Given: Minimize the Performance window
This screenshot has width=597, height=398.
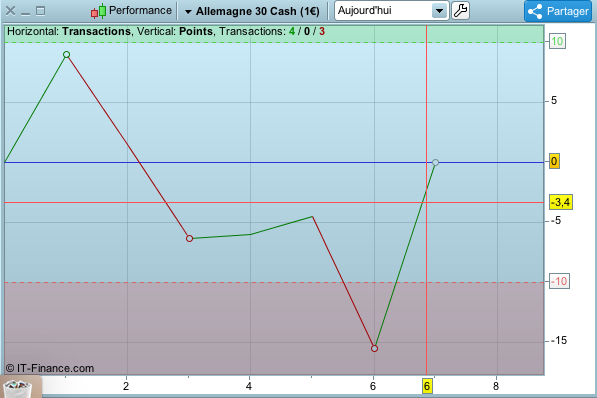Looking at the screenshot, I should tap(26, 14).
